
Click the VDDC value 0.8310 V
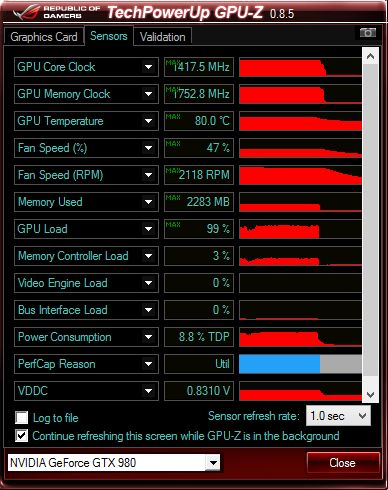(x=199, y=391)
